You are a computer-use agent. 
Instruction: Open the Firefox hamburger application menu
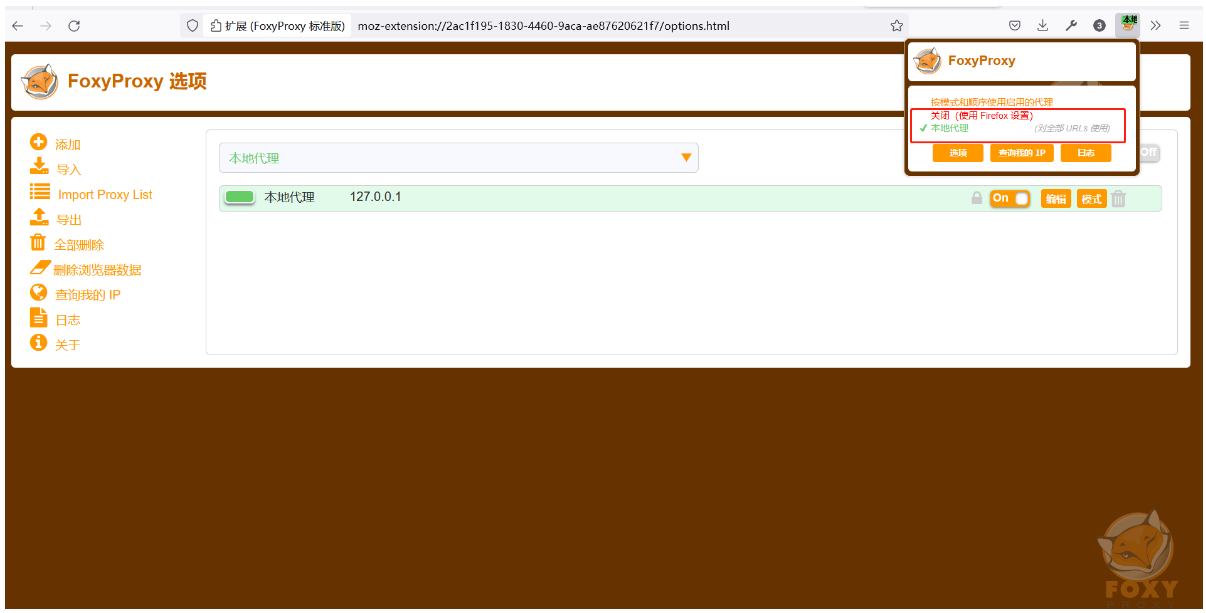1184,26
